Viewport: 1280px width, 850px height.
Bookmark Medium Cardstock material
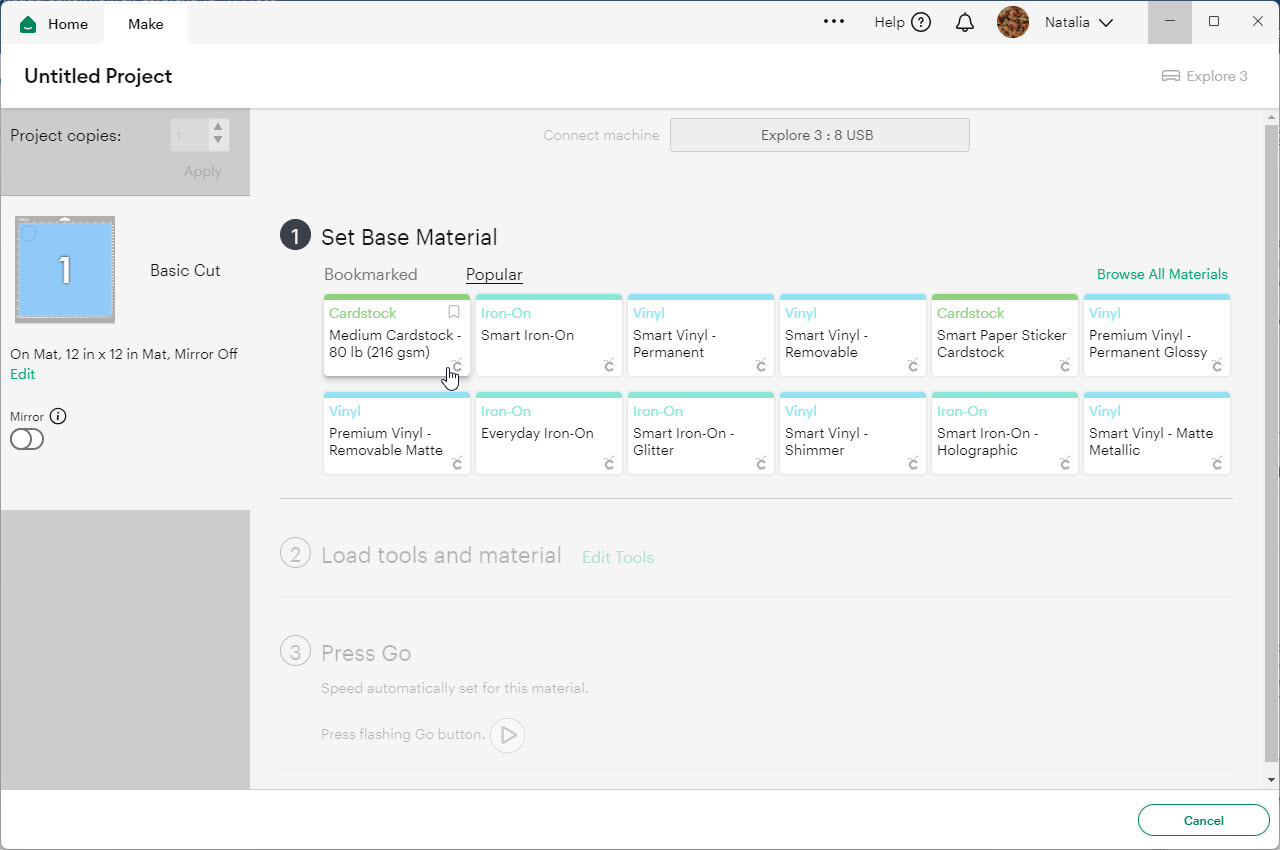(454, 313)
